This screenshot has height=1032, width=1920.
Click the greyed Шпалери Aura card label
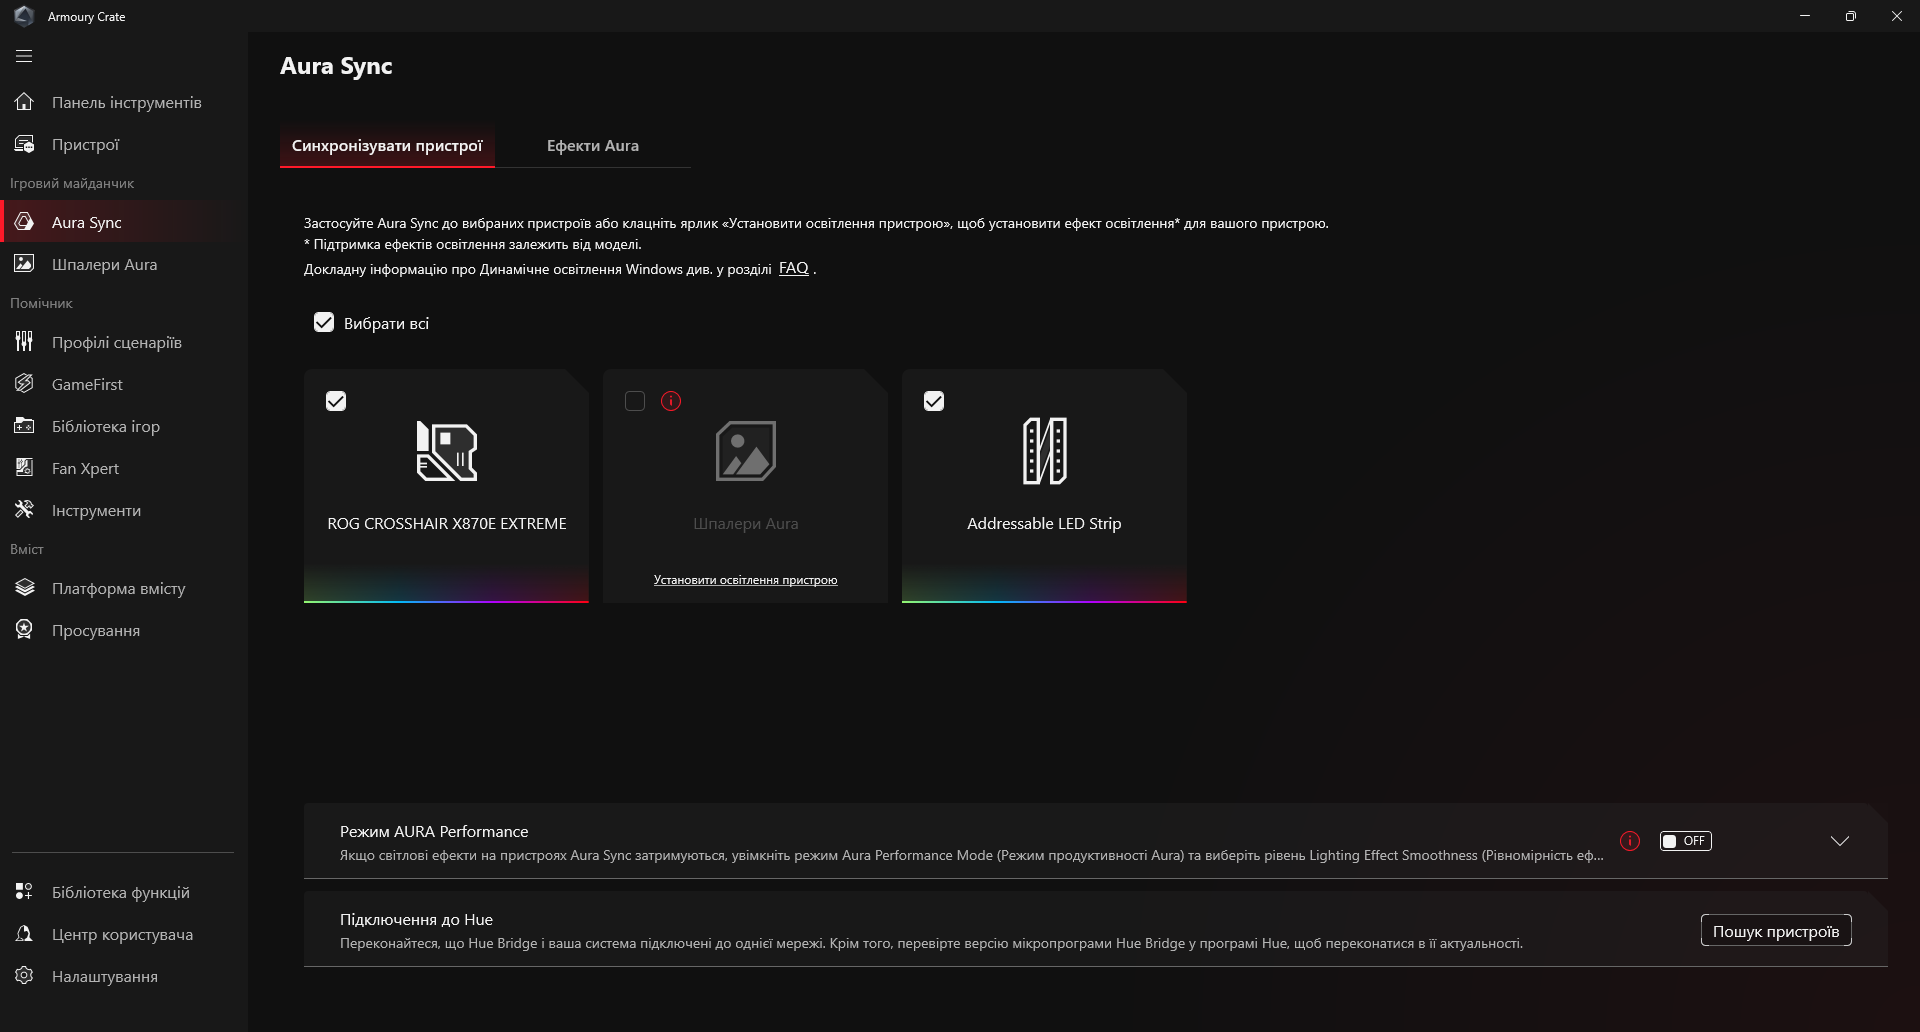745,524
